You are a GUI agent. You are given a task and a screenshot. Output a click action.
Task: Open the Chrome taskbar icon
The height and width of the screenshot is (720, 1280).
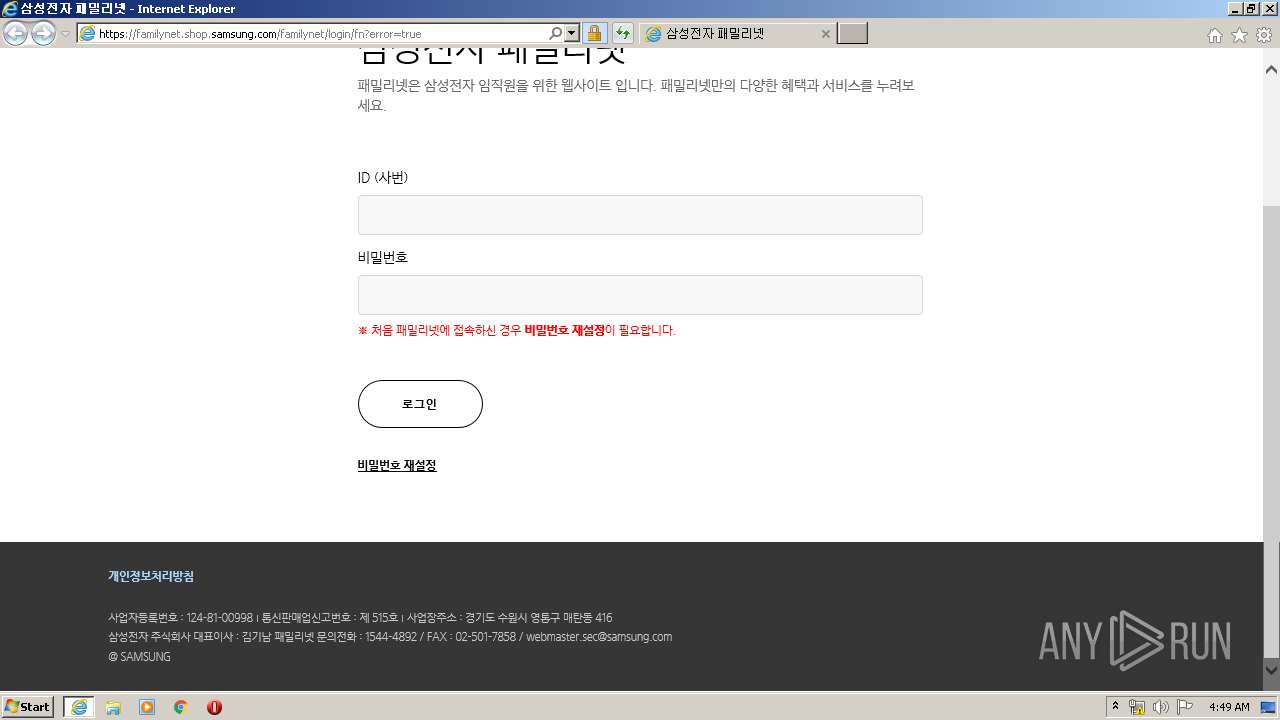[181, 707]
